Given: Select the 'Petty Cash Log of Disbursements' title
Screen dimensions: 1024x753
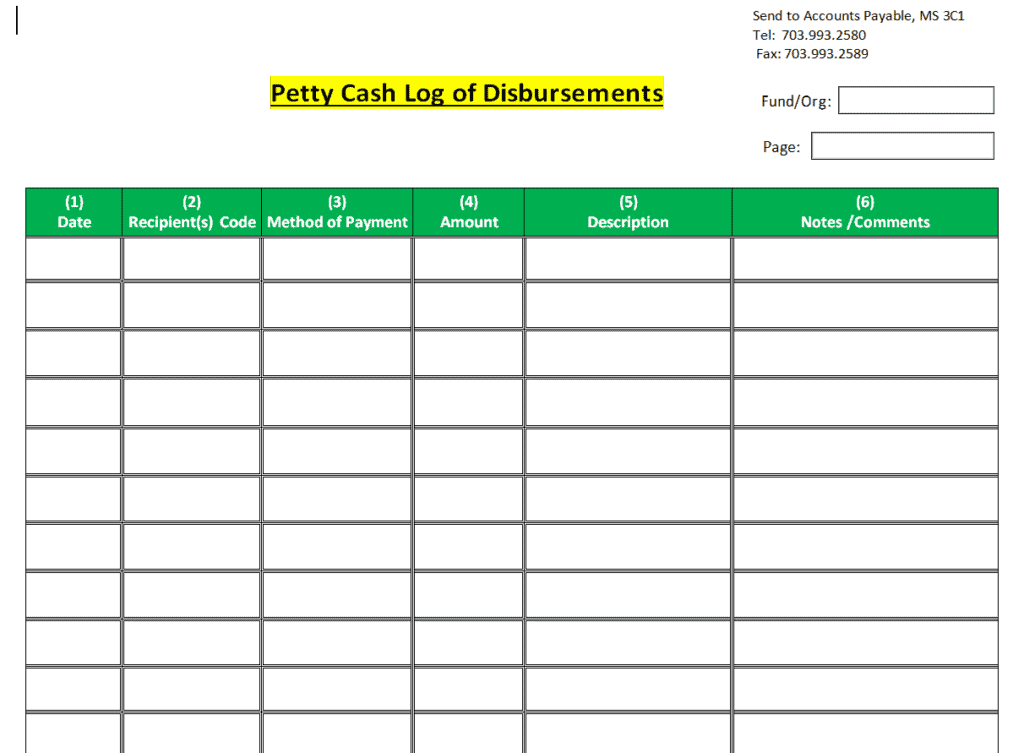Looking at the screenshot, I should [x=467, y=93].
